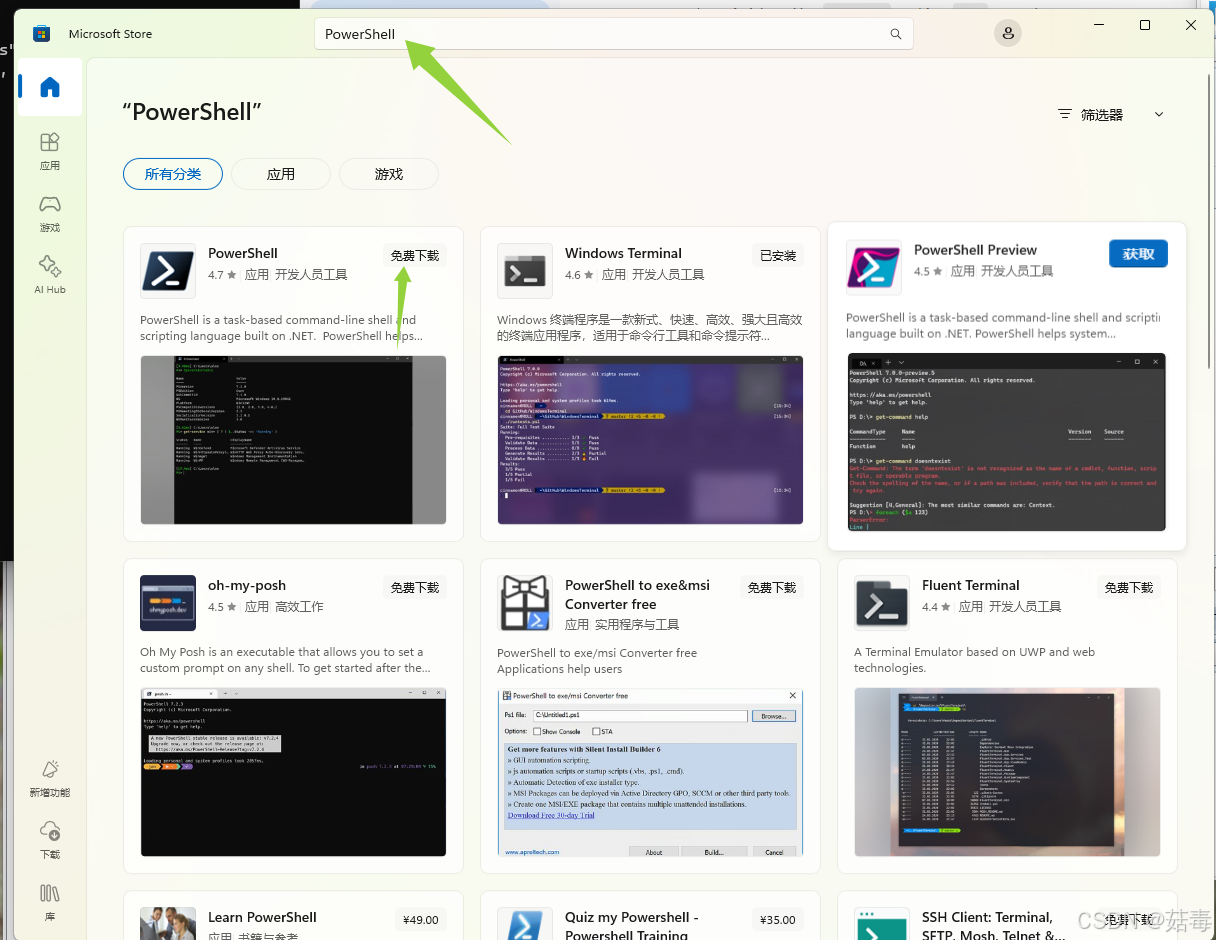
Task: Click the PowerShell card 4.7 rating
Action: click(x=222, y=274)
